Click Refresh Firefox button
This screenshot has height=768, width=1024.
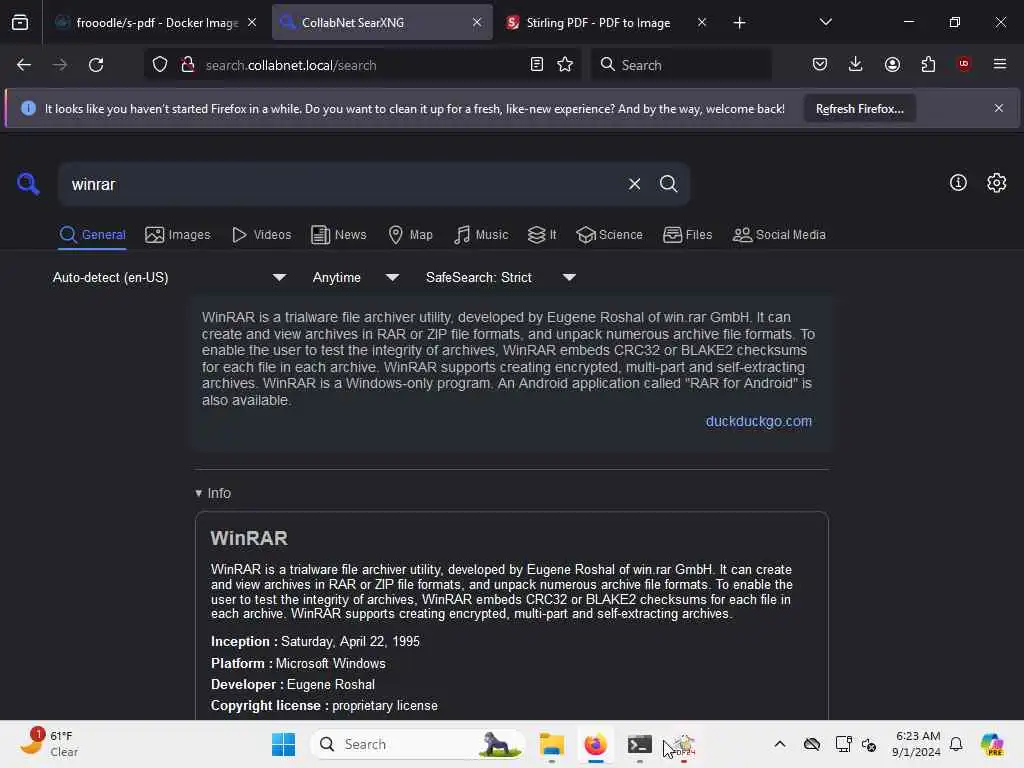point(859,109)
